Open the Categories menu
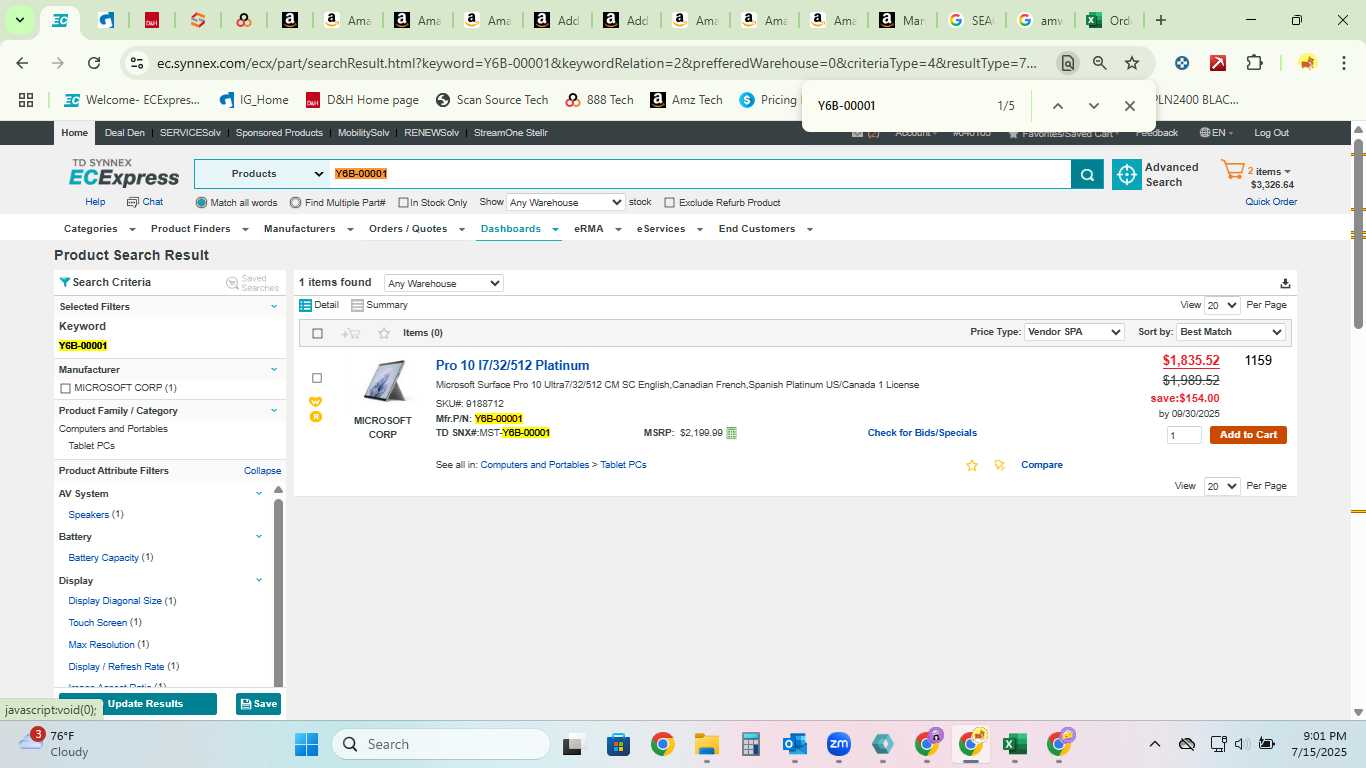The width and height of the screenshot is (1366, 768). click(x=98, y=229)
